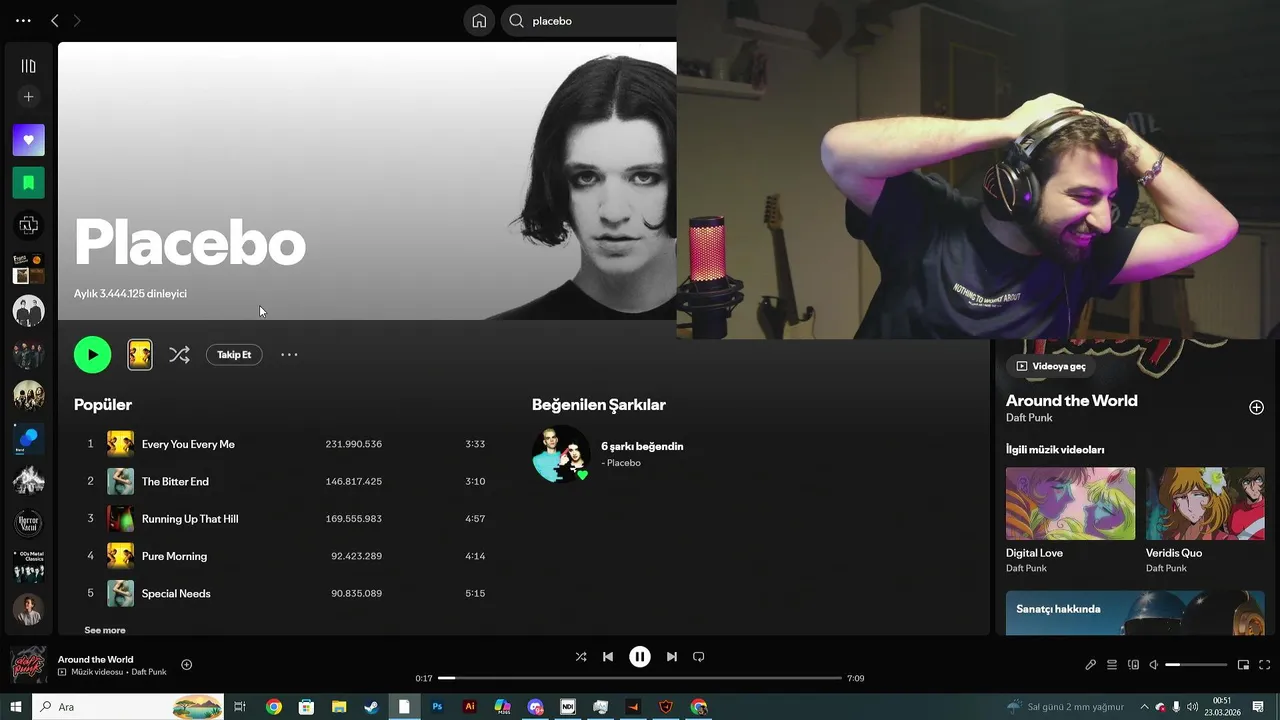
Task: Play Placebo with the green play button
Action: point(92,354)
